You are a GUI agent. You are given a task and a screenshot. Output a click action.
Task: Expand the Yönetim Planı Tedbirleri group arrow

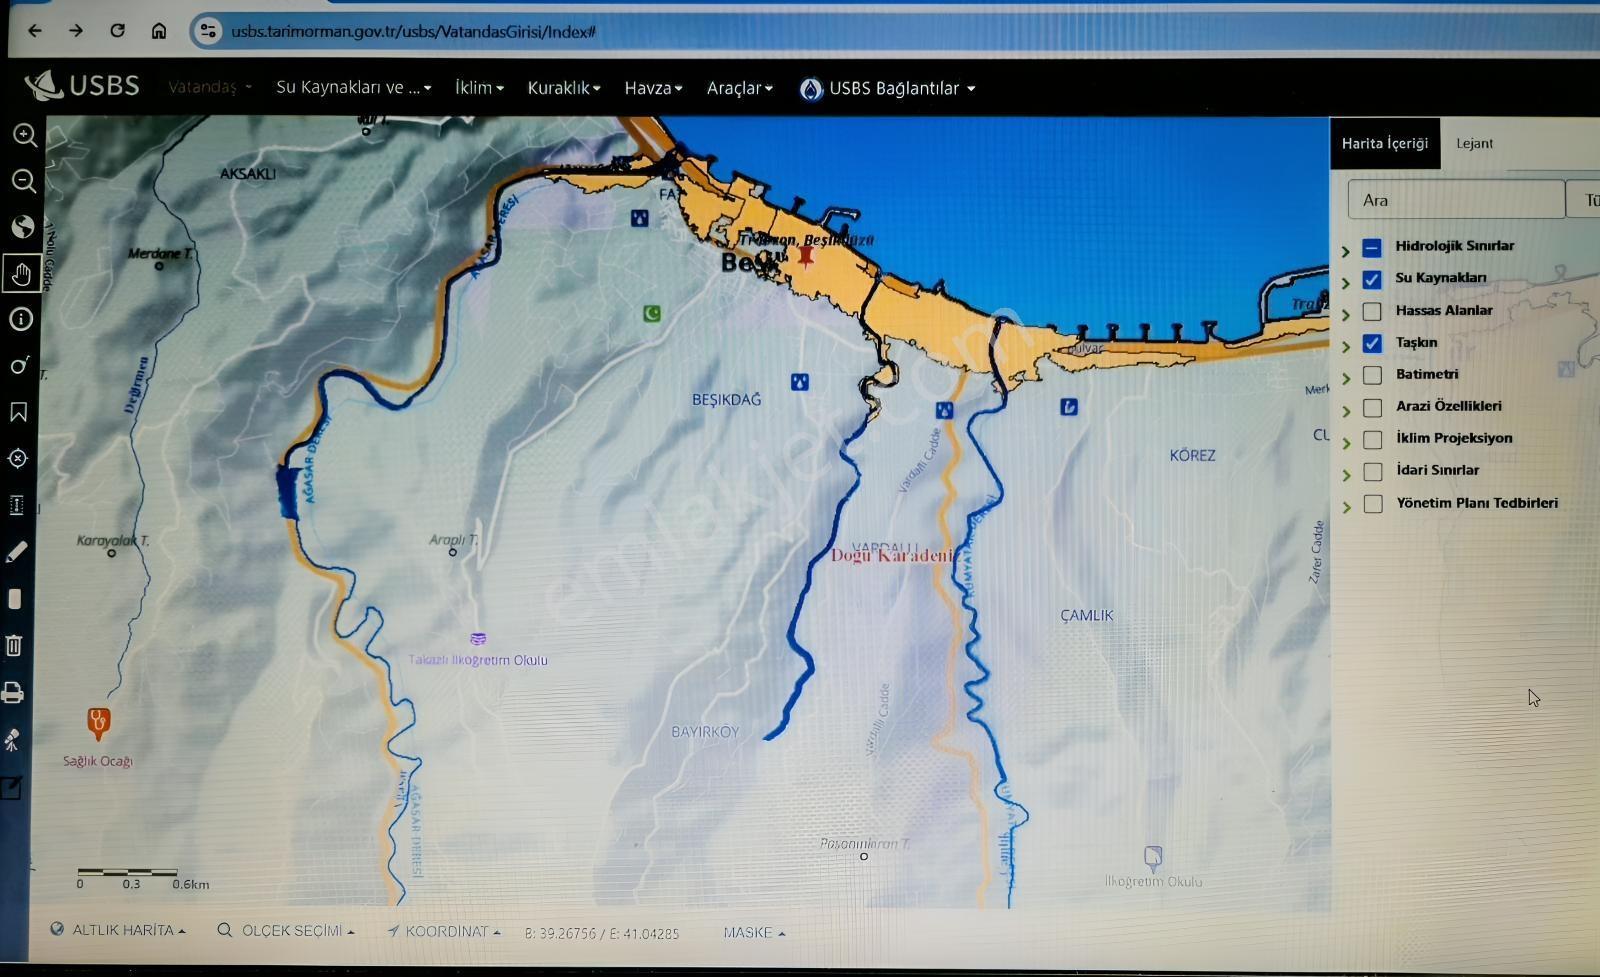click(1346, 506)
